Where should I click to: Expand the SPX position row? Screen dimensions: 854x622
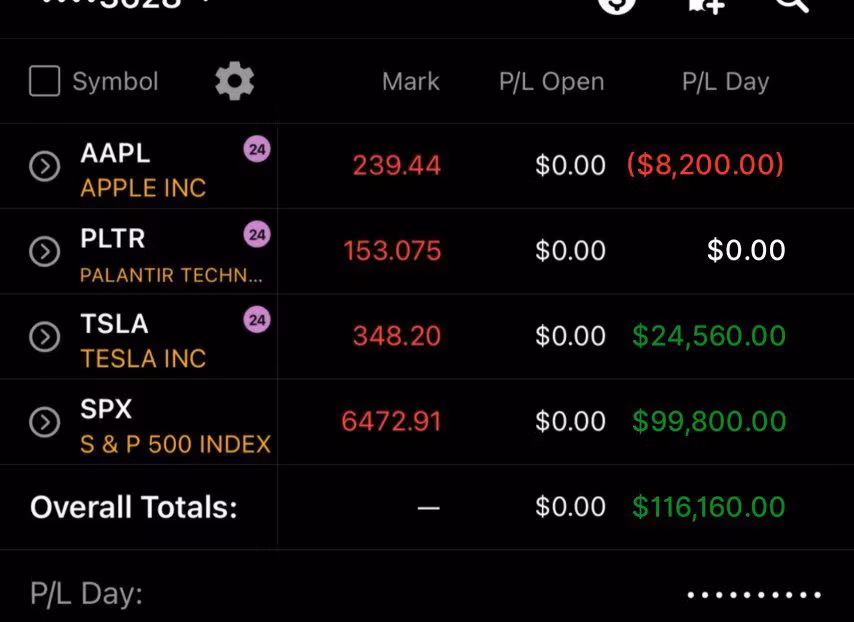pos(45,422)
